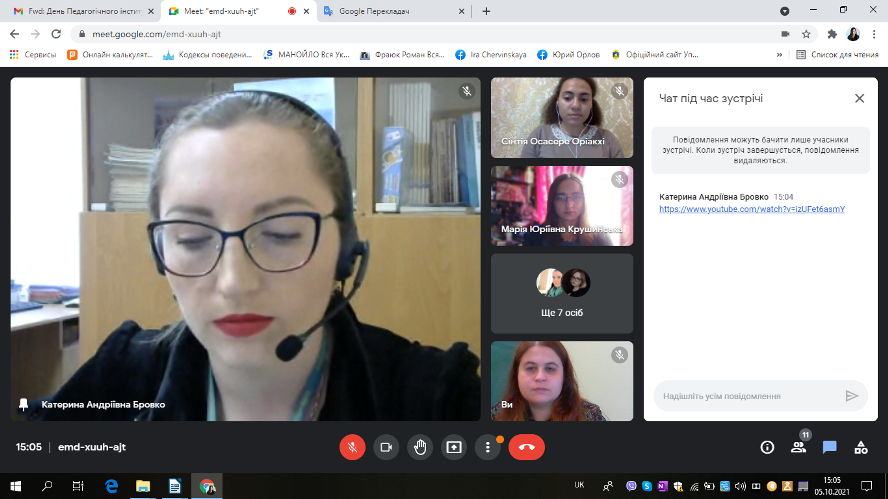Open camera permission icon in address bar
Viewport: 888px width, 499px height.
click(785, 34)
